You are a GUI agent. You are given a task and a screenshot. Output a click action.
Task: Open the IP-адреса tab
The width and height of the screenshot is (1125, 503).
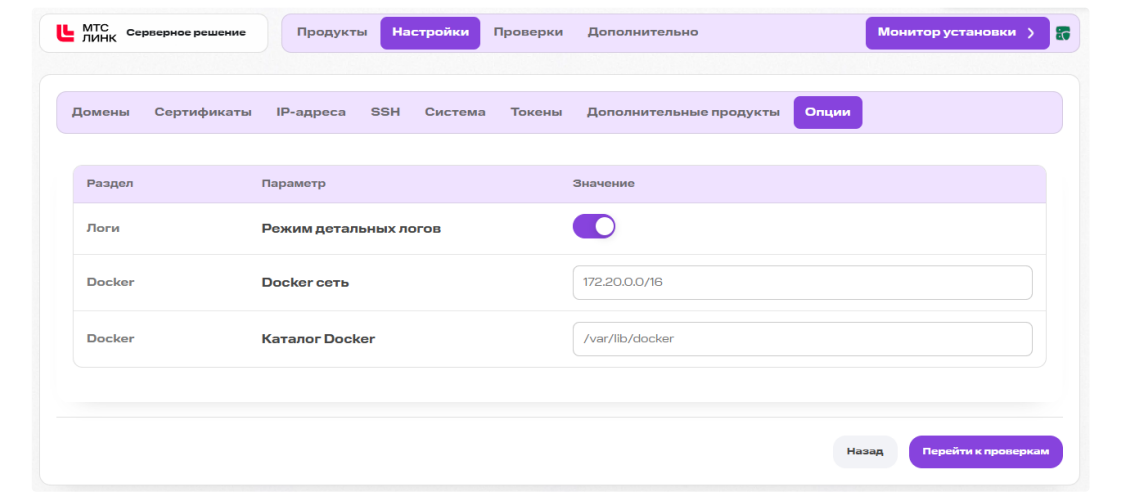point(311,113)
